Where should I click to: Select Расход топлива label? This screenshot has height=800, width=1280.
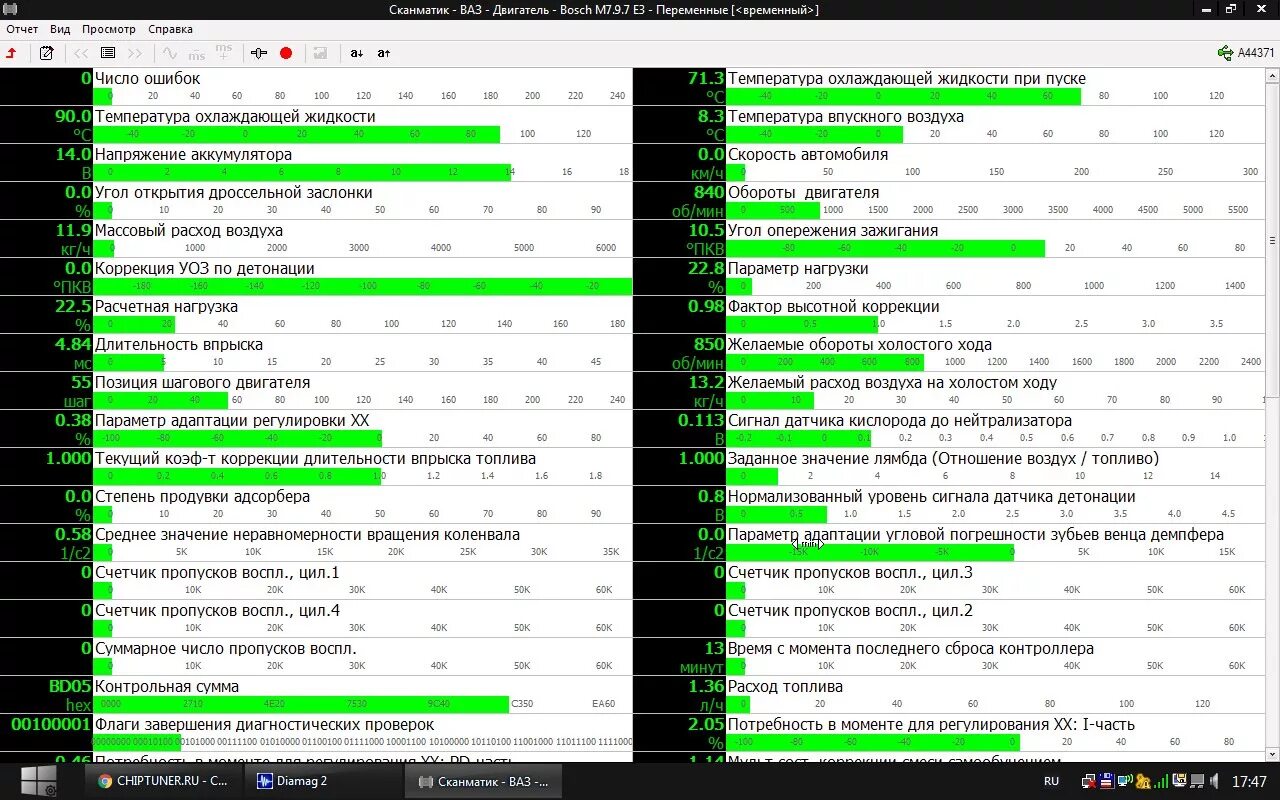tap(785, 686)
